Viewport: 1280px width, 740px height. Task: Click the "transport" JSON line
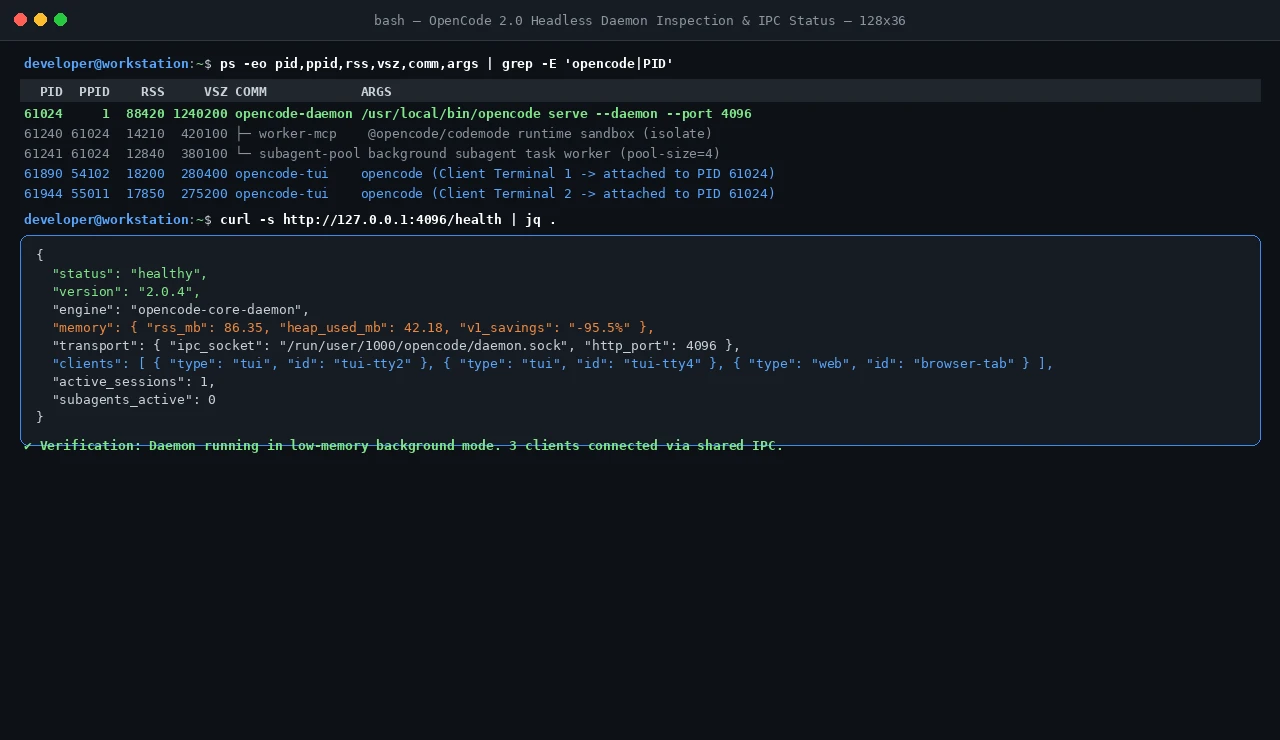396,346
